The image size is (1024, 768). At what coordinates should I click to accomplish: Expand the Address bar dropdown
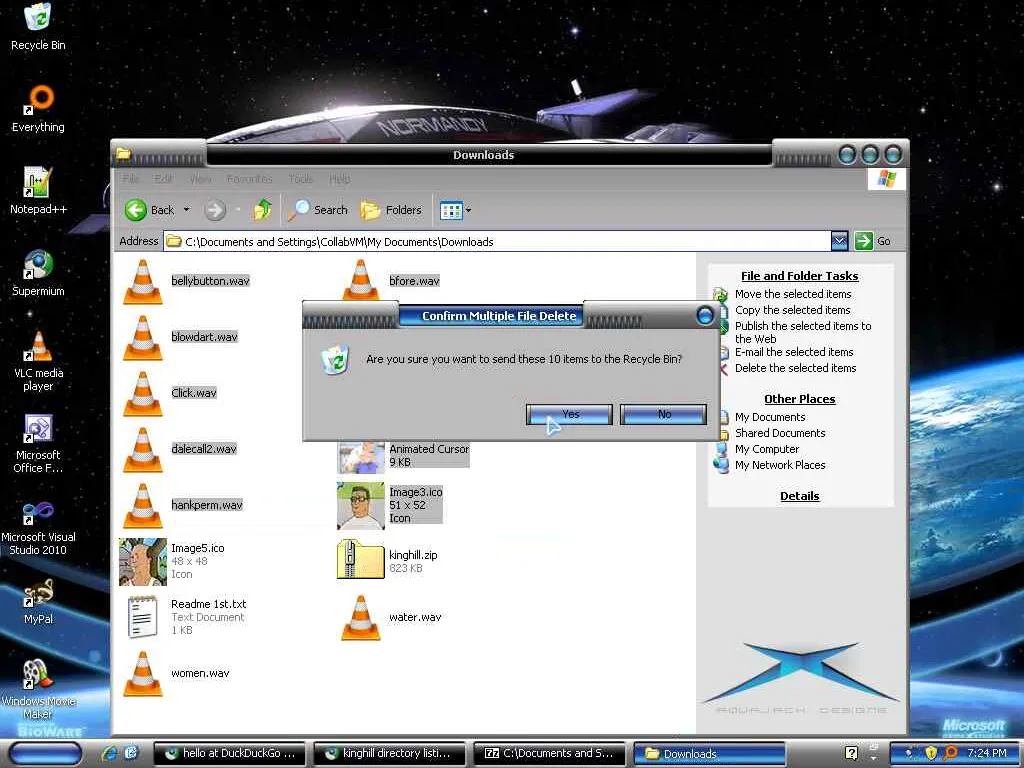[839, 241]
